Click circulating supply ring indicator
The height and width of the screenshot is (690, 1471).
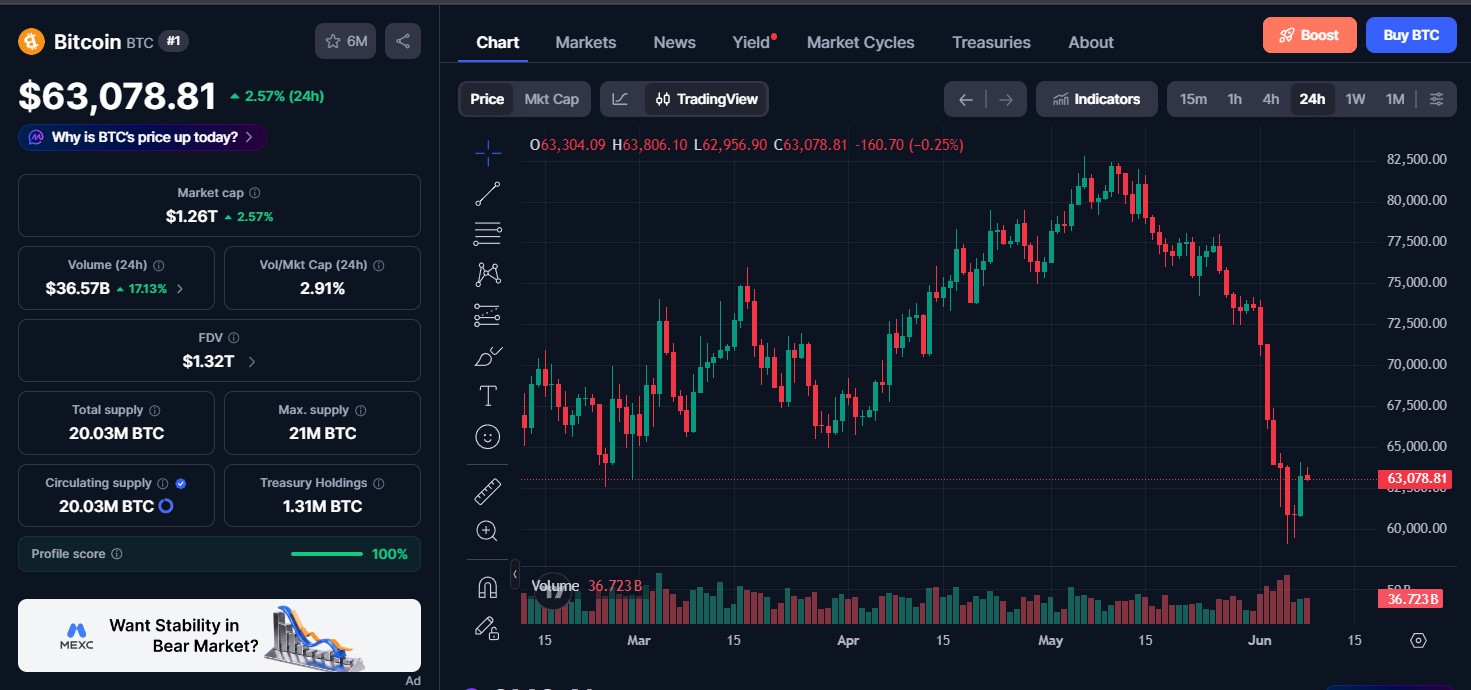166,506
